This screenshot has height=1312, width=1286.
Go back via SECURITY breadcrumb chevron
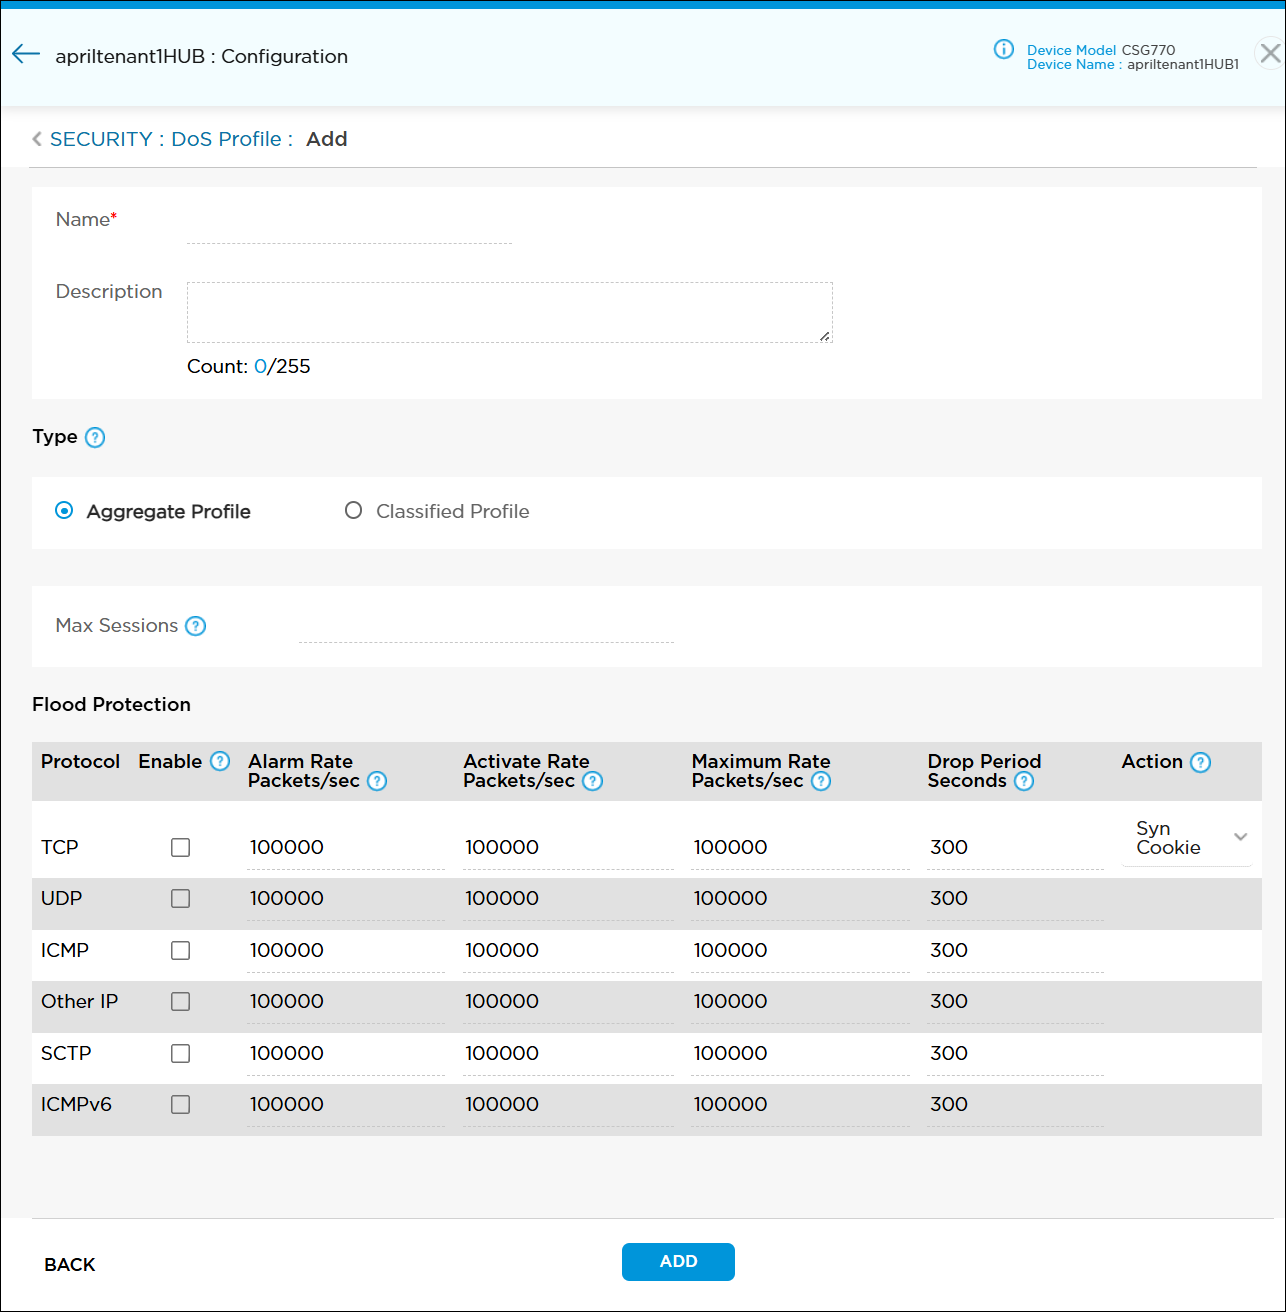point(37,140)
